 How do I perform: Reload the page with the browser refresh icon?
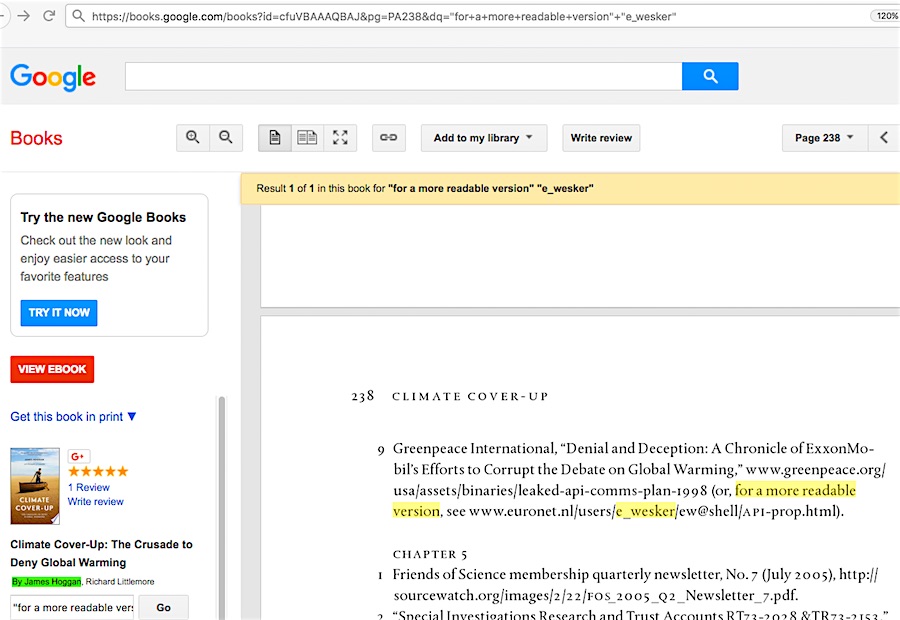[x=49, y=16]
